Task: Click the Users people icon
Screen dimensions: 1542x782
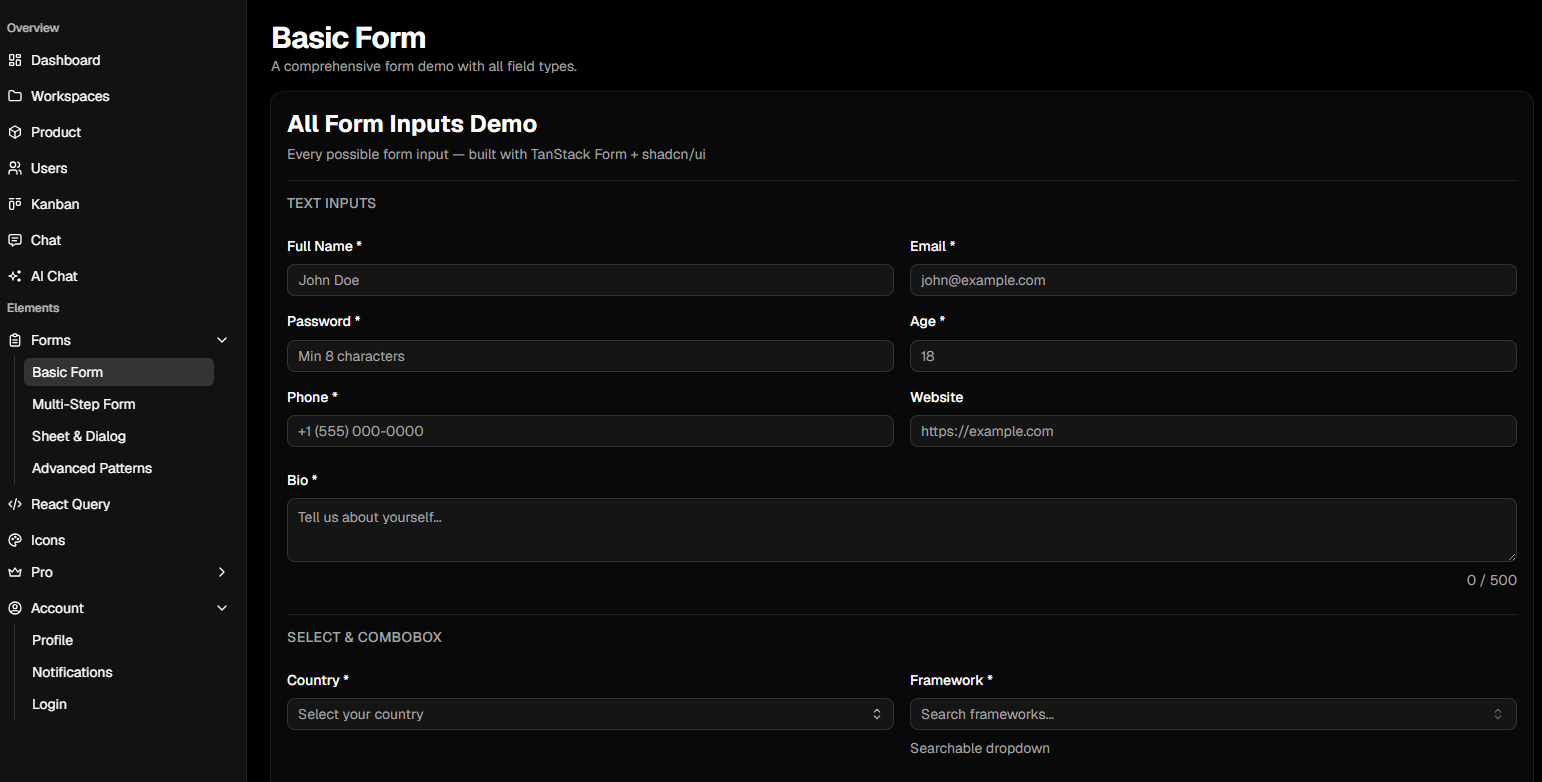Action: 15,168
